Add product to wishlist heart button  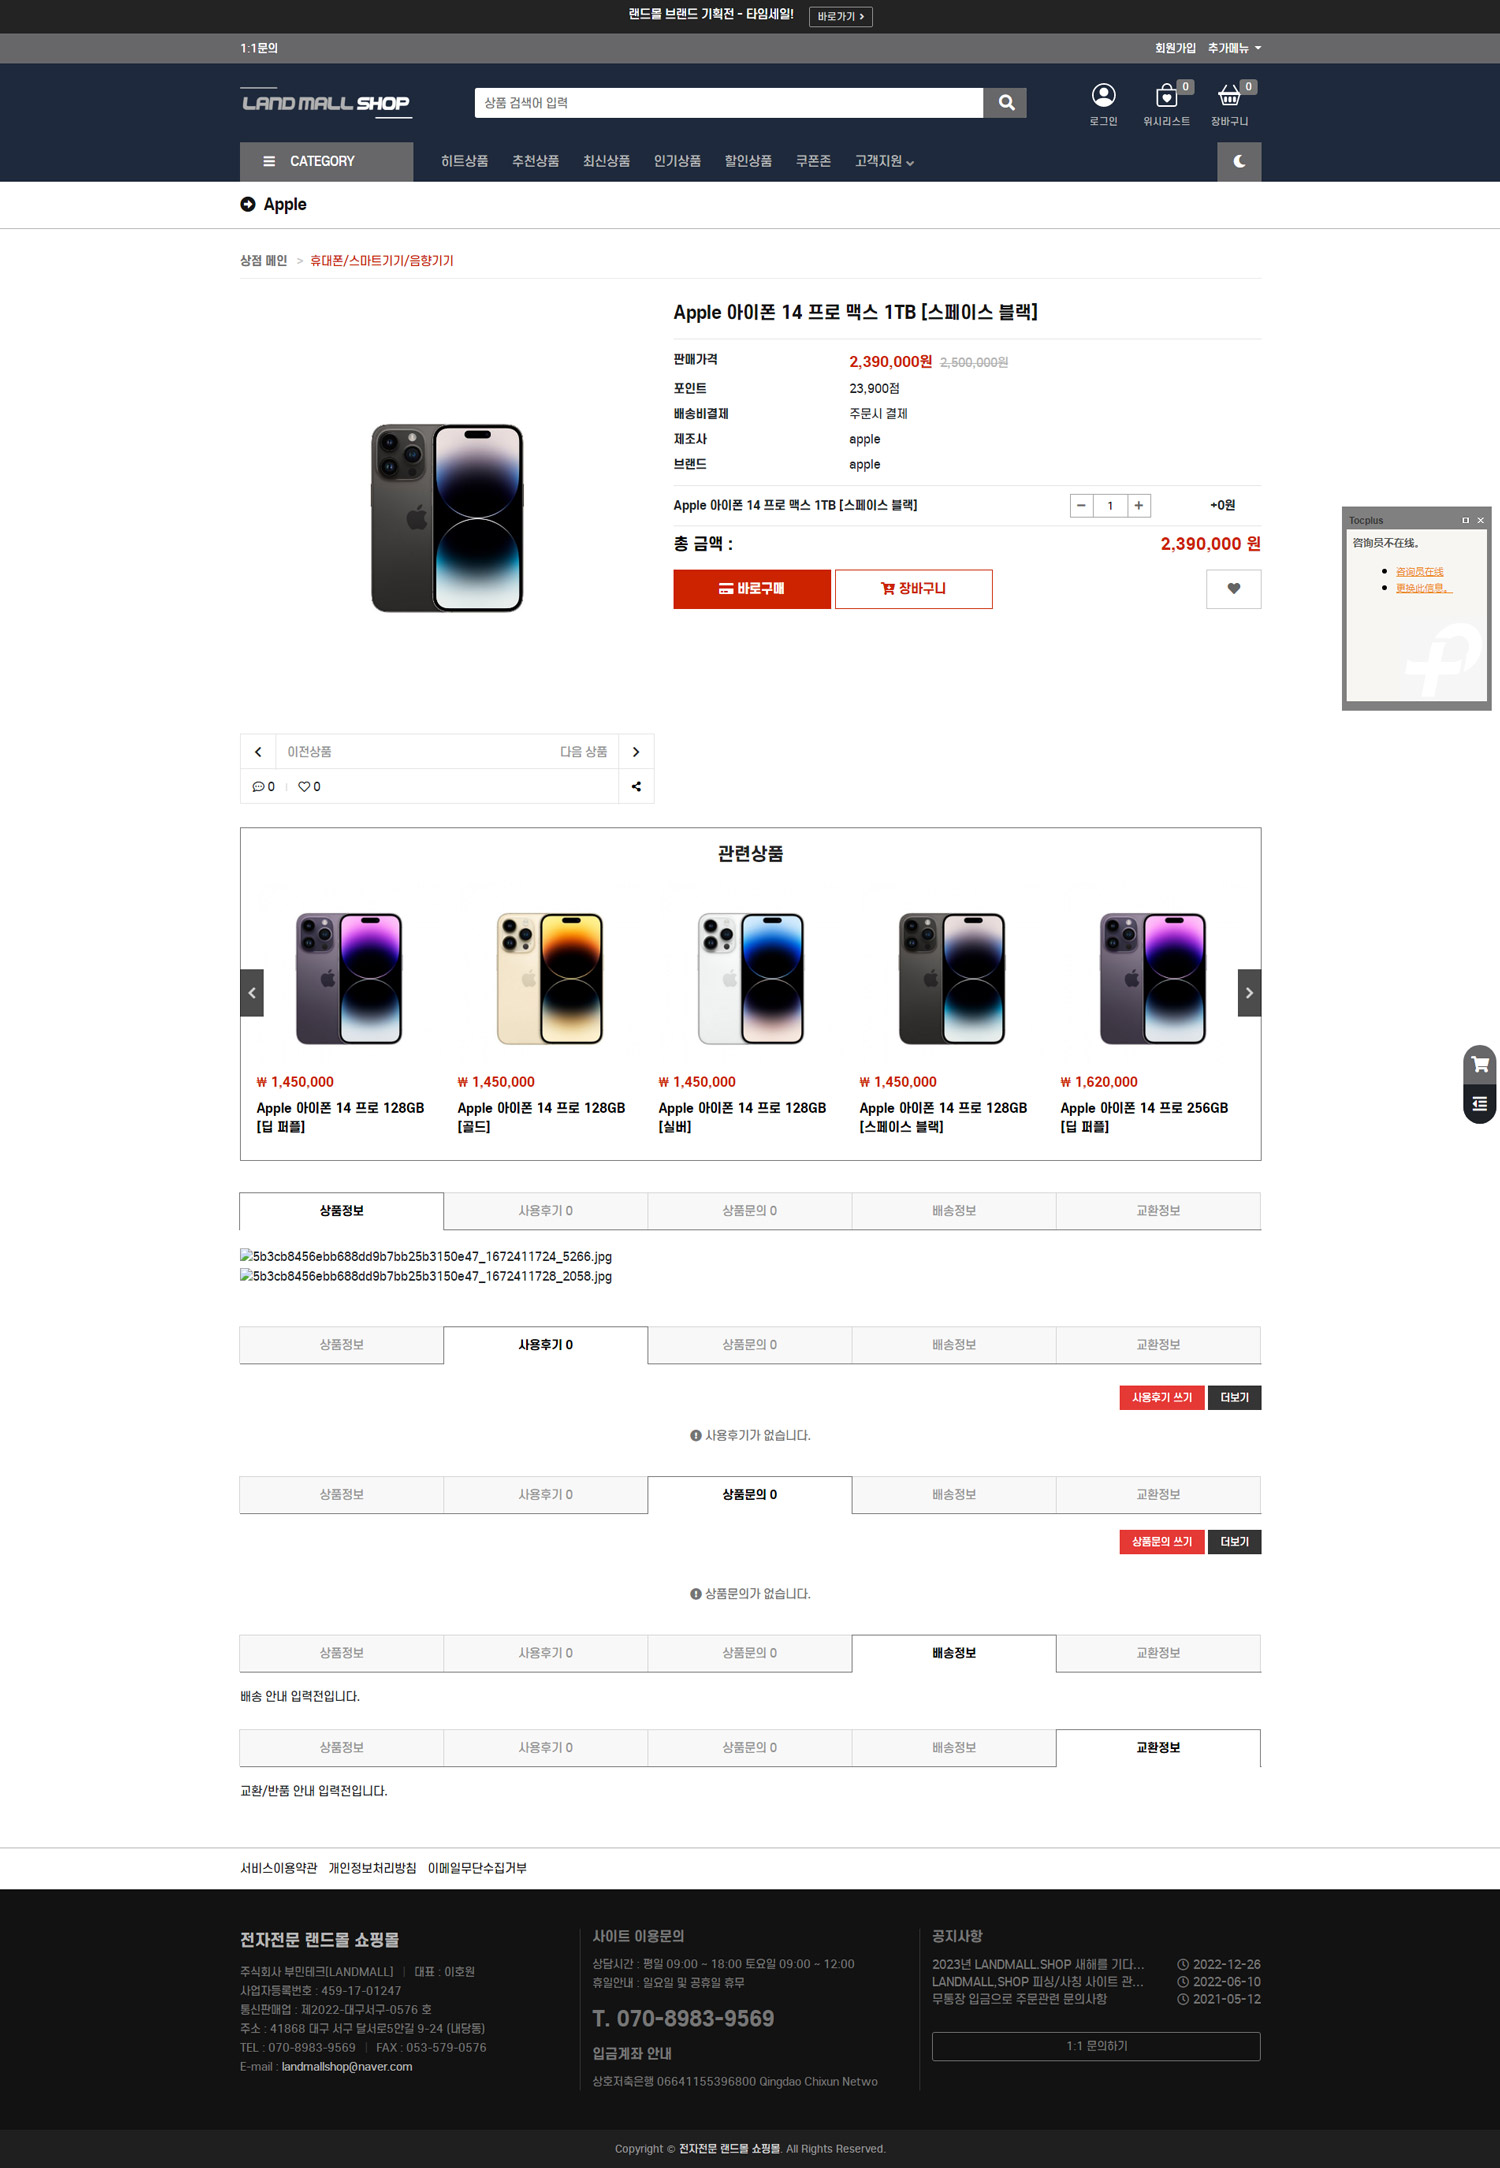point(1234,589)
